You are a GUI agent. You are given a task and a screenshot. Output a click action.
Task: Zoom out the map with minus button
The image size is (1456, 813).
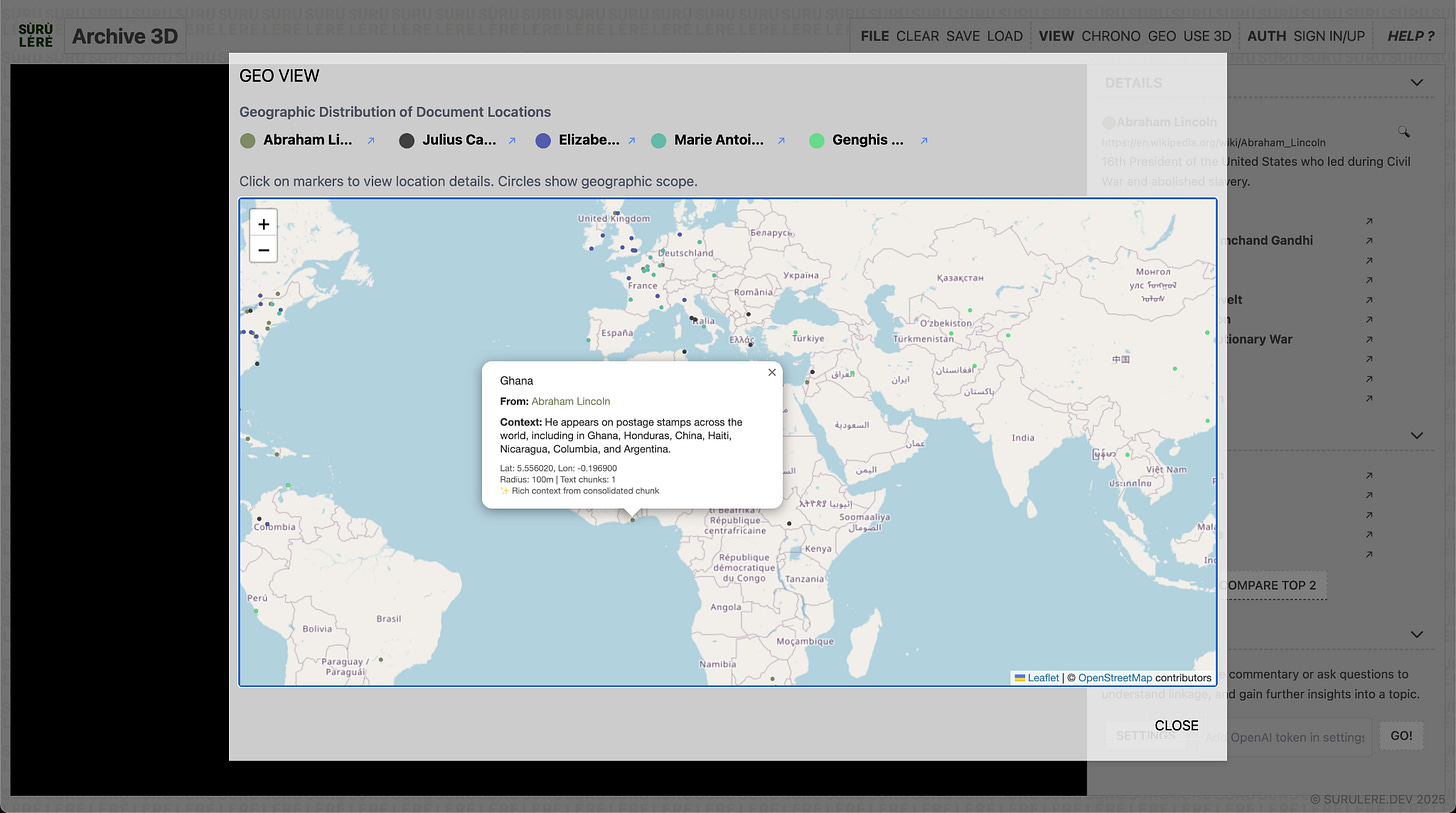point(263,250)
